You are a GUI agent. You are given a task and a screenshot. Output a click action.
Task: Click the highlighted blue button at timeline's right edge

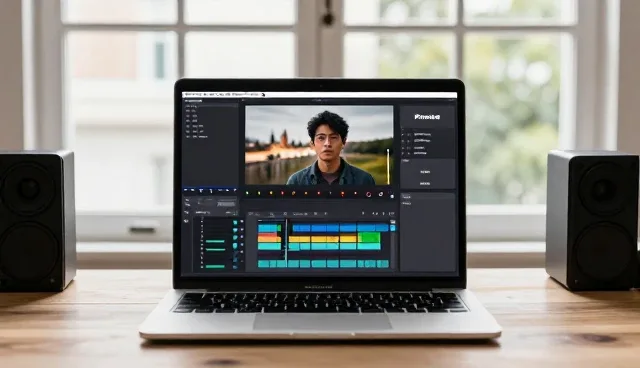(393, 228)
